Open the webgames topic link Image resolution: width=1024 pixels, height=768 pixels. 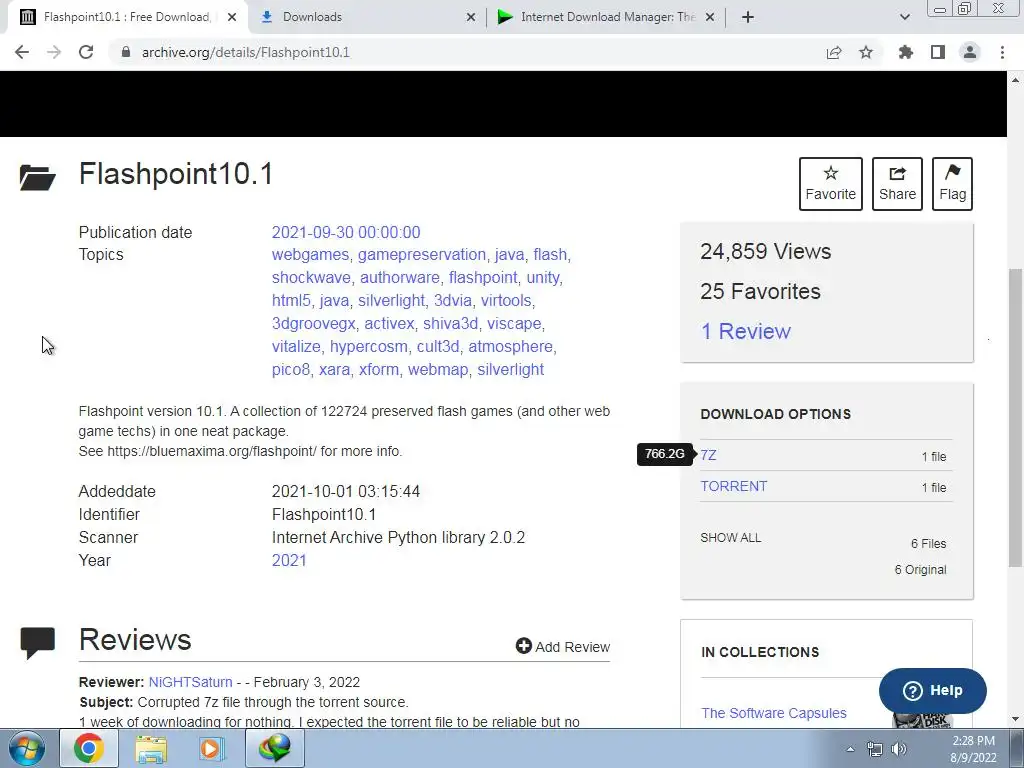tap(310, 255)
